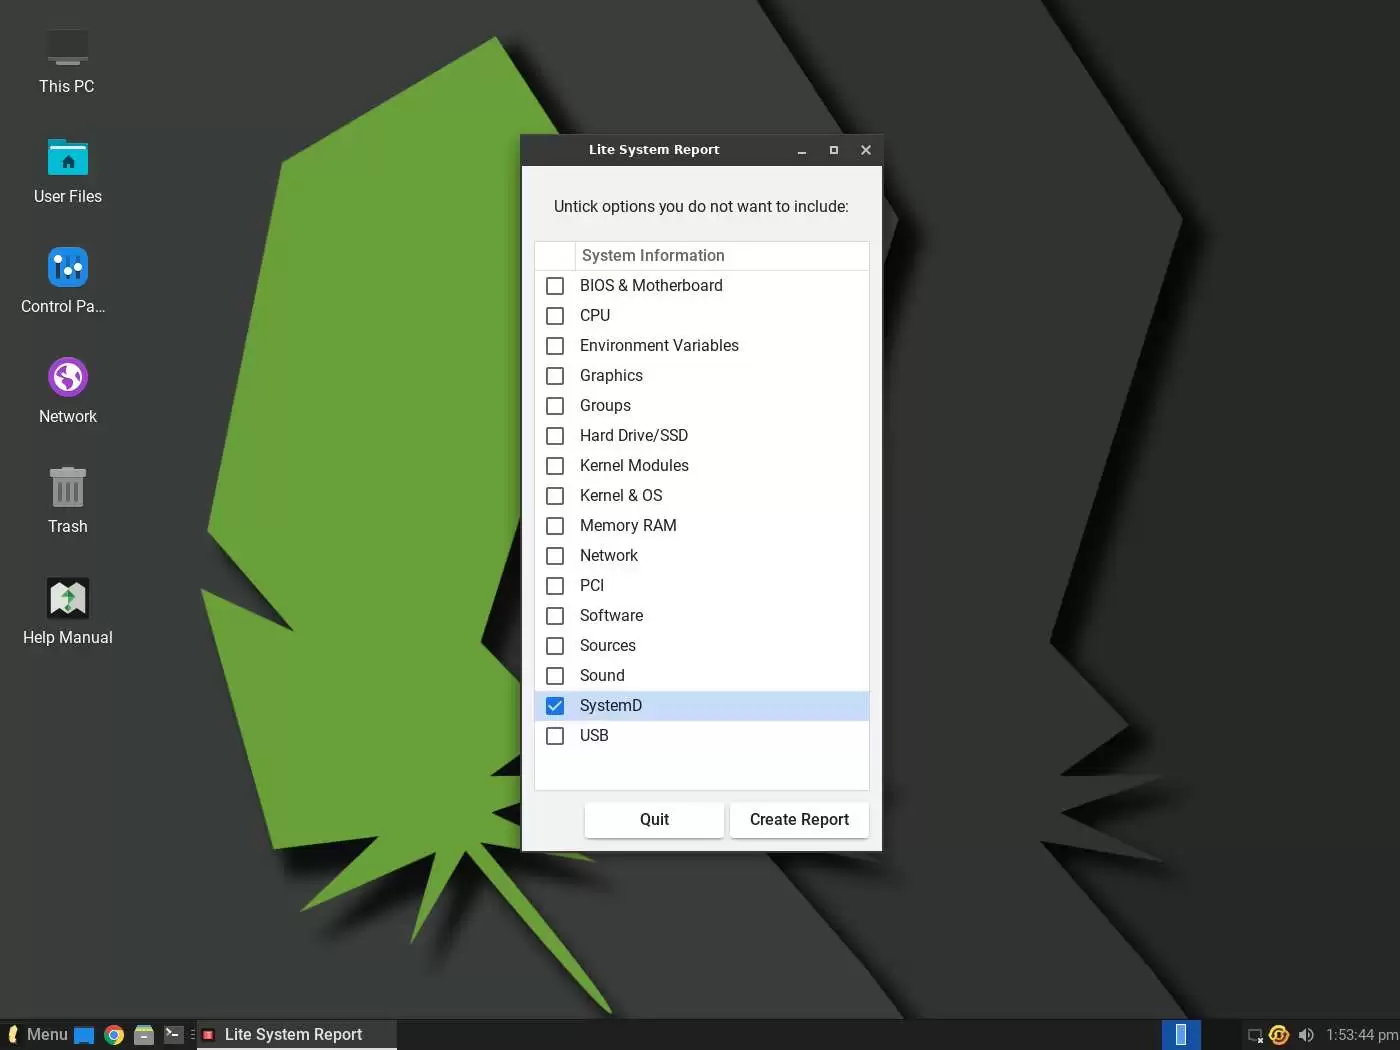Click the Create Report button

pyautogui.click(x=798, y=820)
